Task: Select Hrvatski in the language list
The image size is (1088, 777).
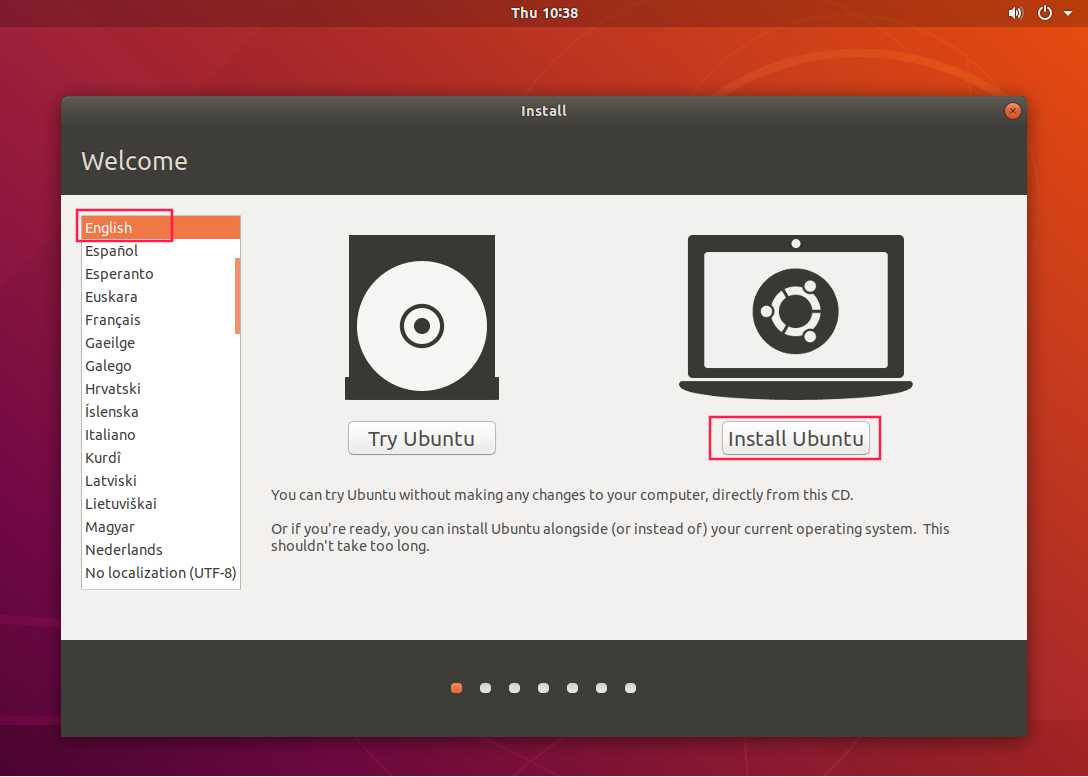Action: [x=159, y=388]
